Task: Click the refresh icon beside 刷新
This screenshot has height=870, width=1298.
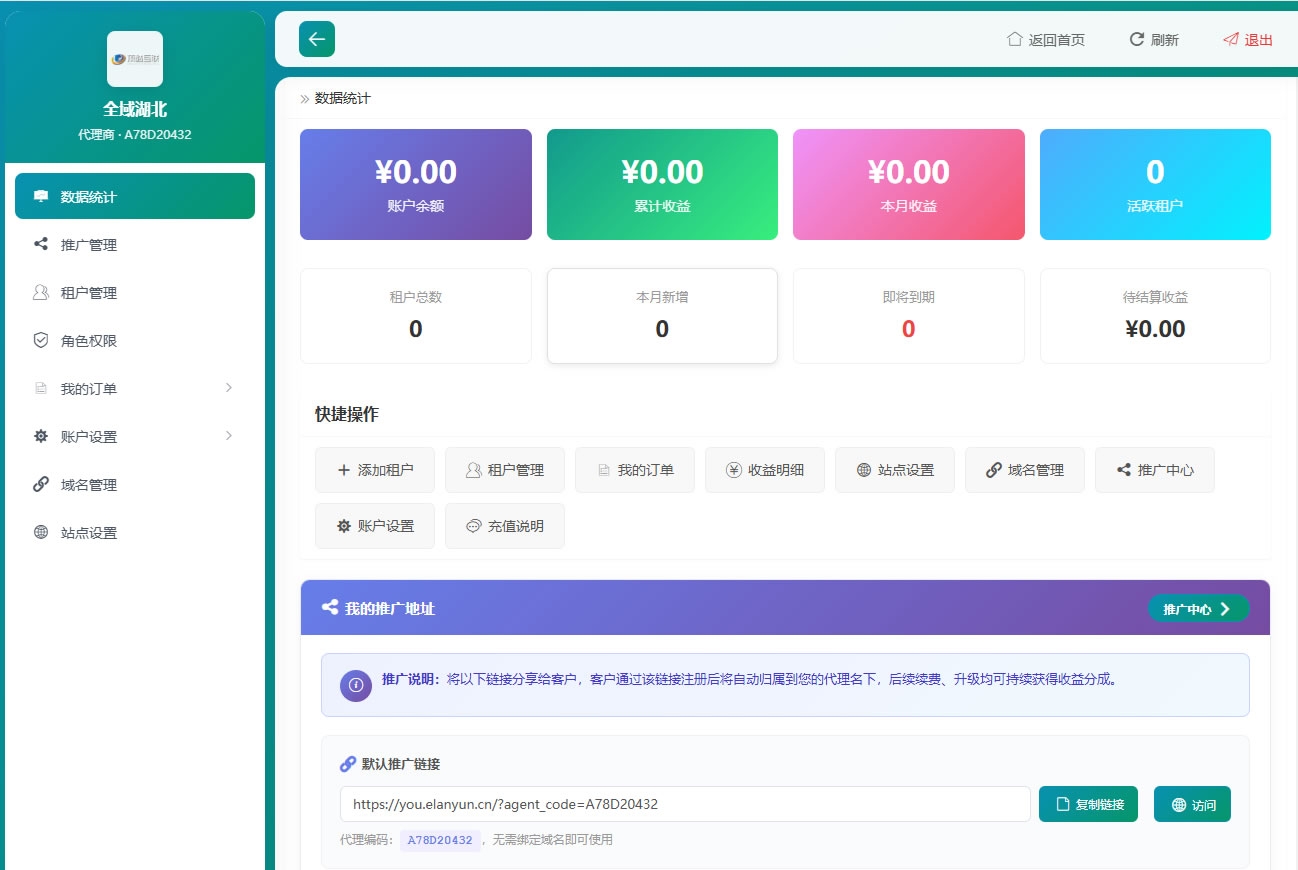Action: point(1136,39)
